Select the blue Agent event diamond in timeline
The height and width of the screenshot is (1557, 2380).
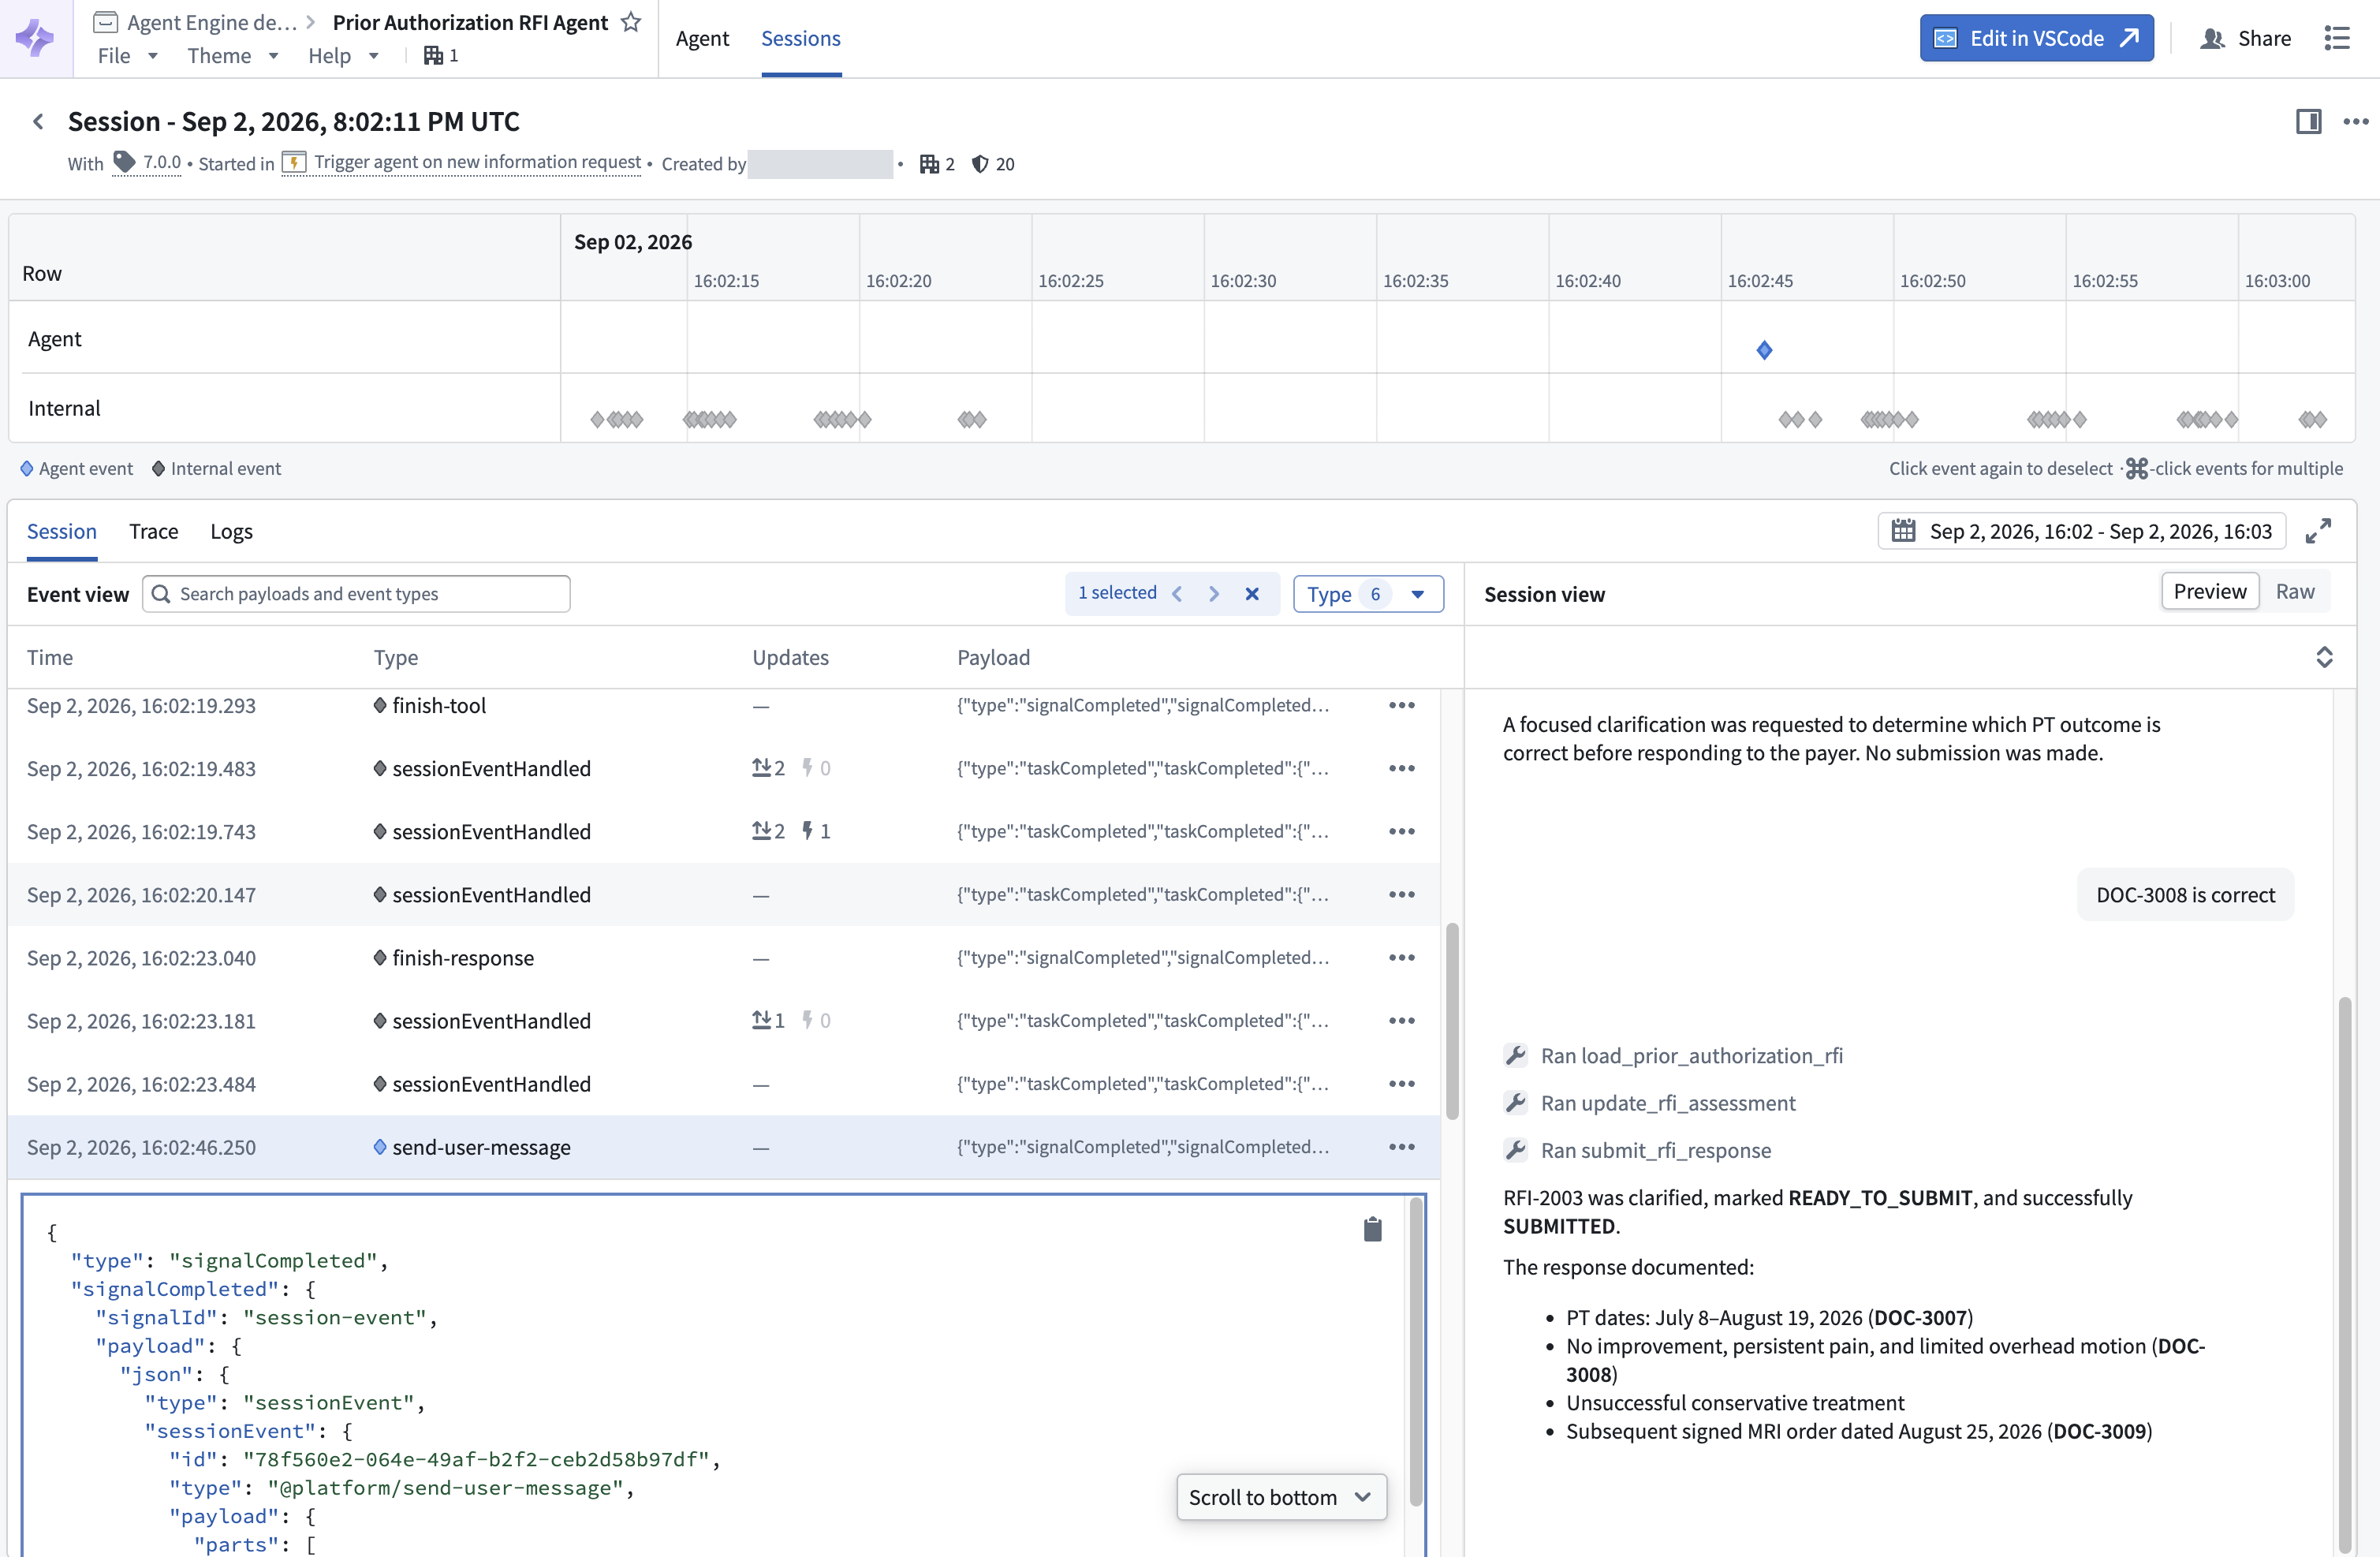(1764, 350)
